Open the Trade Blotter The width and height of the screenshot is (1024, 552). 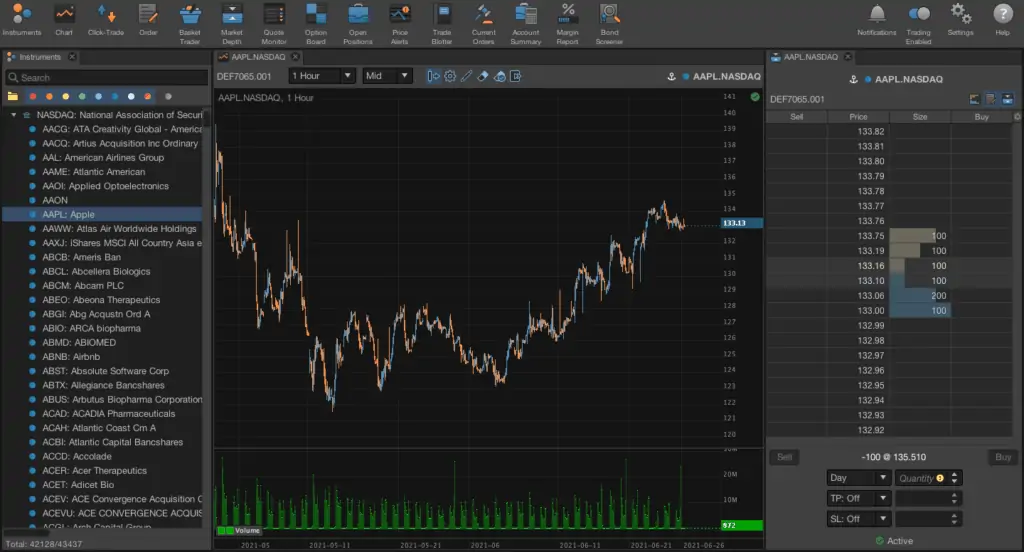coord(442,24)
